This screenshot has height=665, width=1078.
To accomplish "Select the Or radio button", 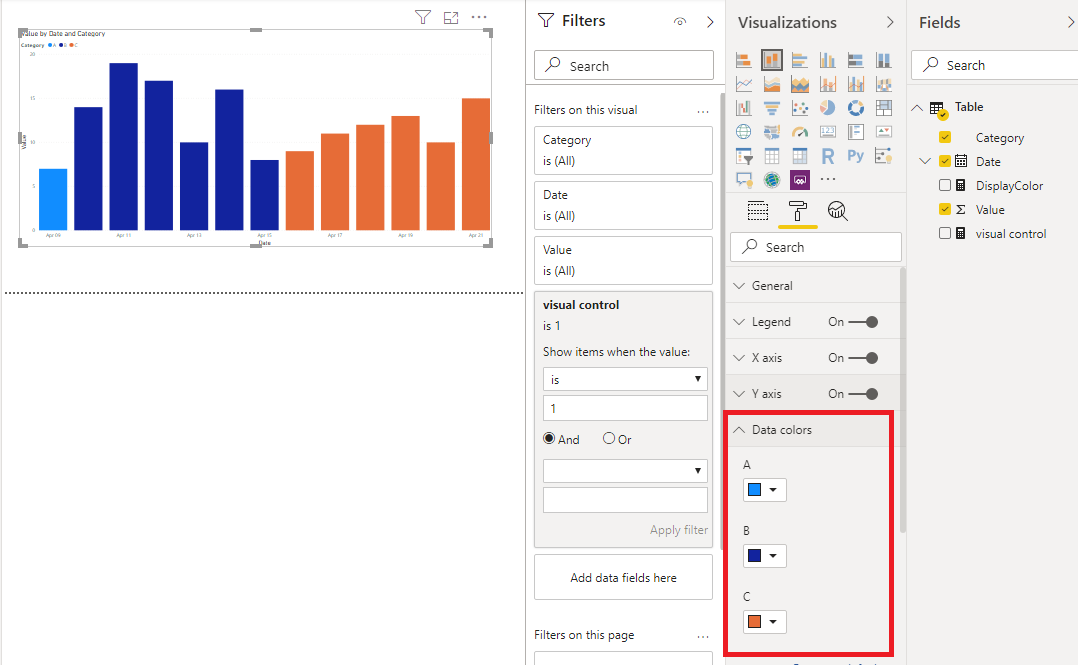I will pos(608,438).
